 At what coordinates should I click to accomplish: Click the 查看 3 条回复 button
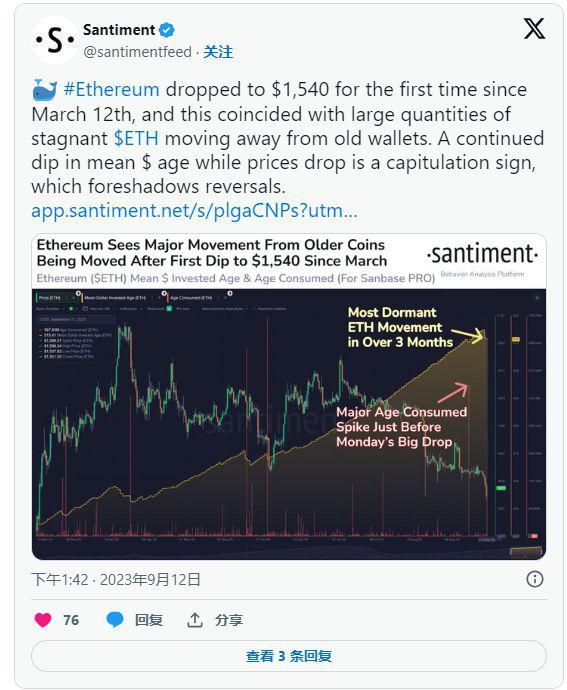pyautogui.click(x=288, y=656)
